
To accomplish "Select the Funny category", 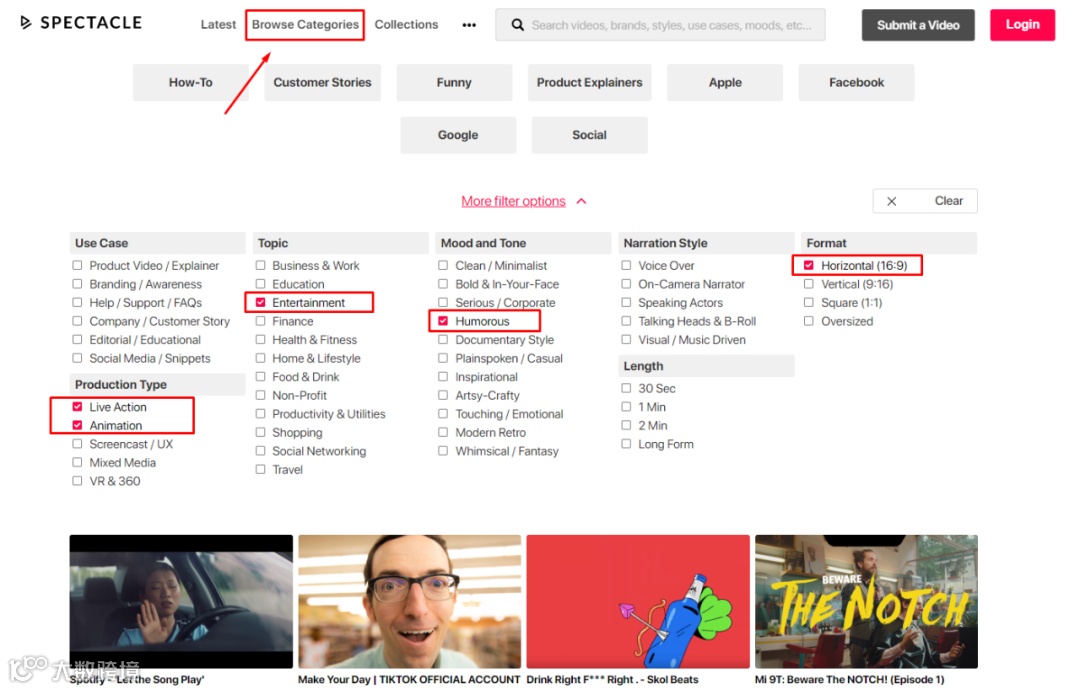I will click(x=454, y=83).
